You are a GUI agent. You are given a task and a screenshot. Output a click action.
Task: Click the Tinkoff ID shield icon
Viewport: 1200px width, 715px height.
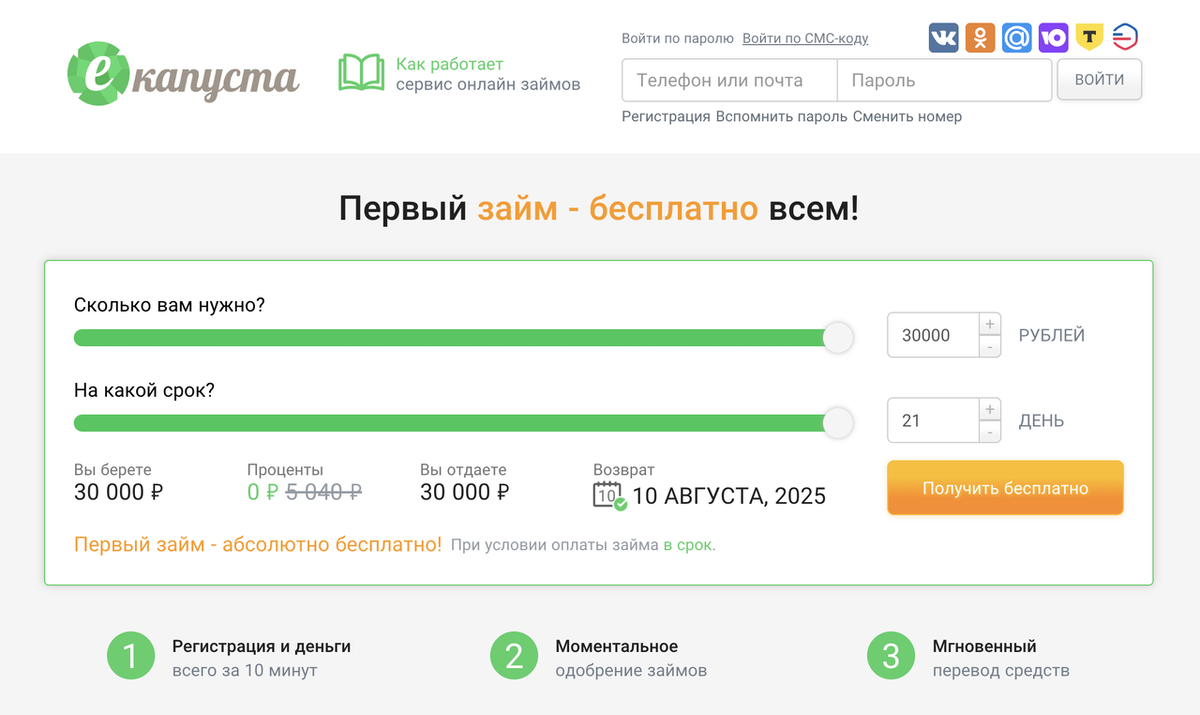[1090, 37]
